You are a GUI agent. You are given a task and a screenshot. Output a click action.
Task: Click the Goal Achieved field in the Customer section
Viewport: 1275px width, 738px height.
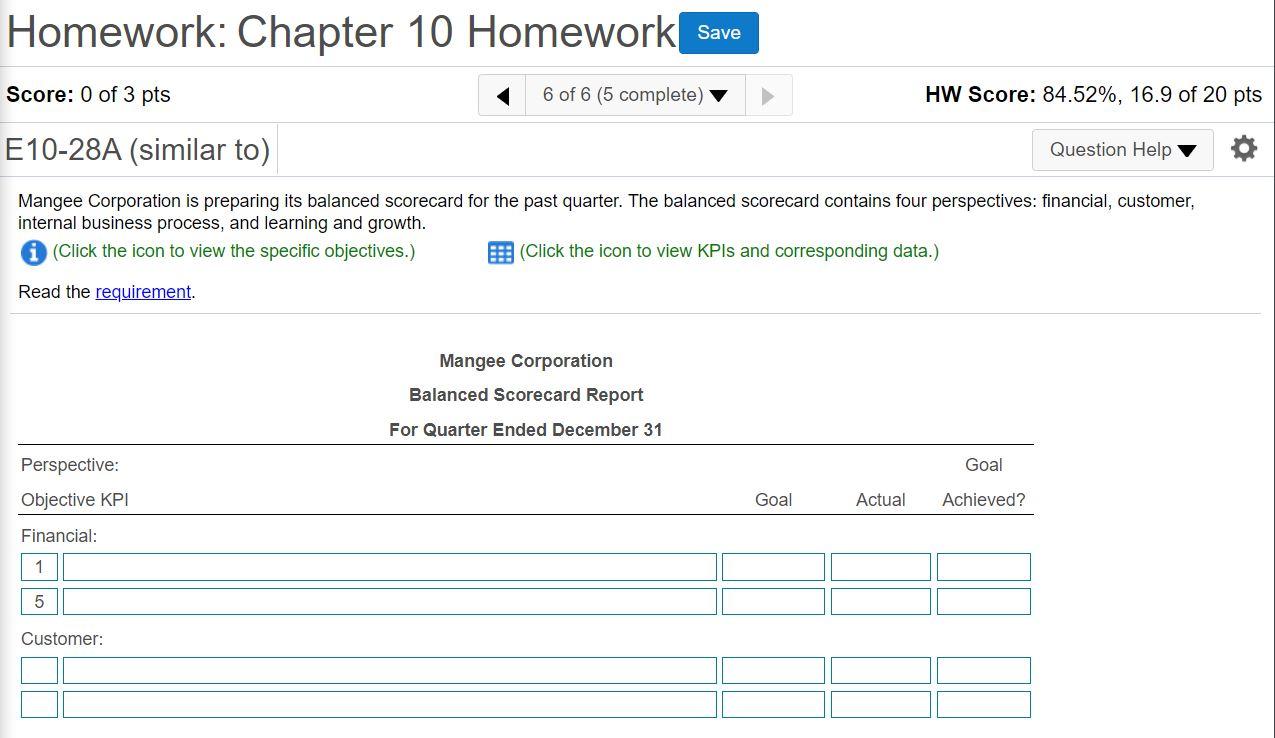[x=983, y=669]
